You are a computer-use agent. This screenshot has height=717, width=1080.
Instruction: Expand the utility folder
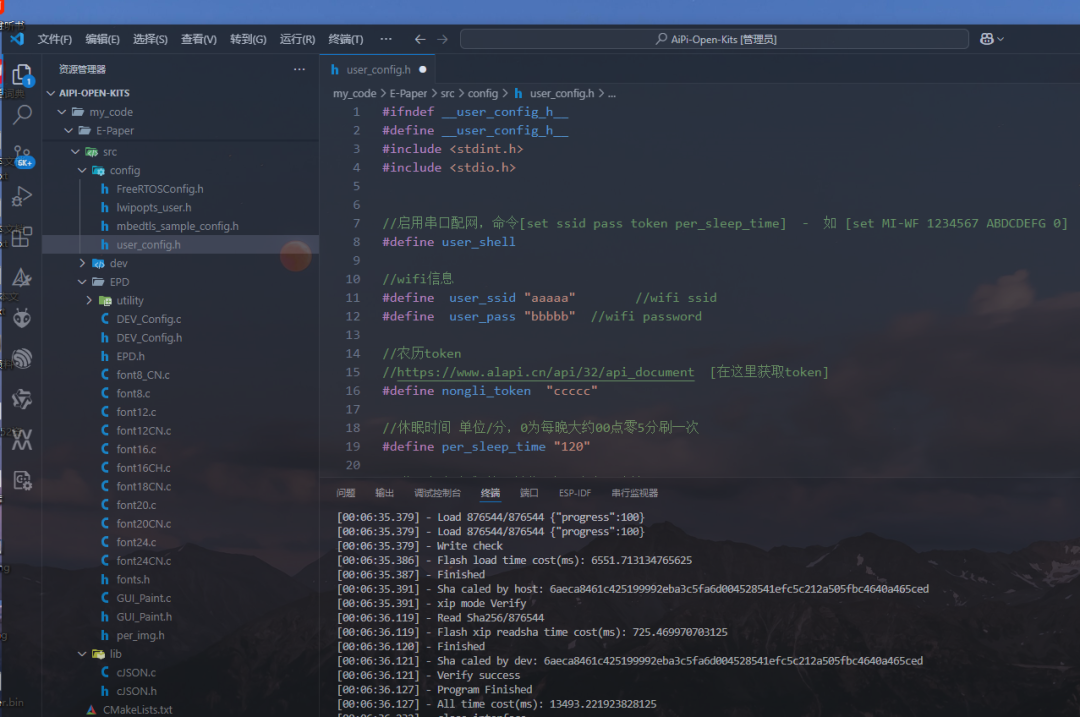(x=89, y=300)
